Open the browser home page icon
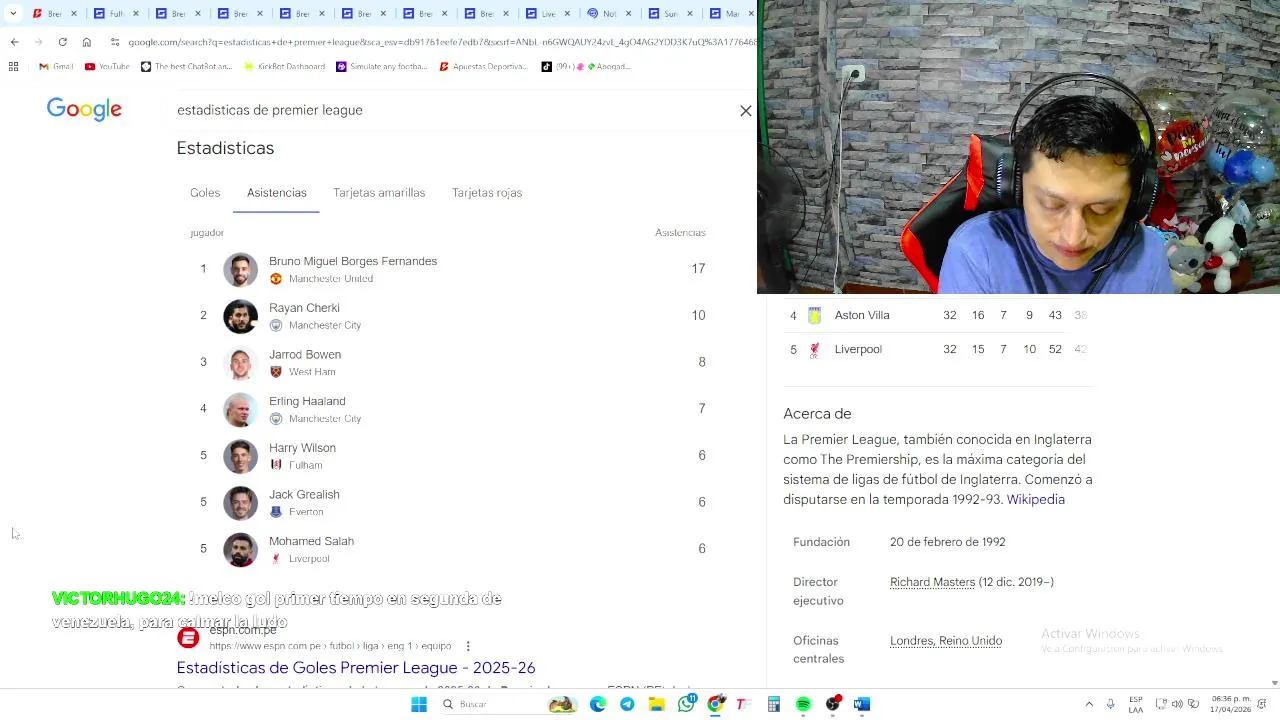Viewport: 1280px width, 720px height. pos(86,42)
